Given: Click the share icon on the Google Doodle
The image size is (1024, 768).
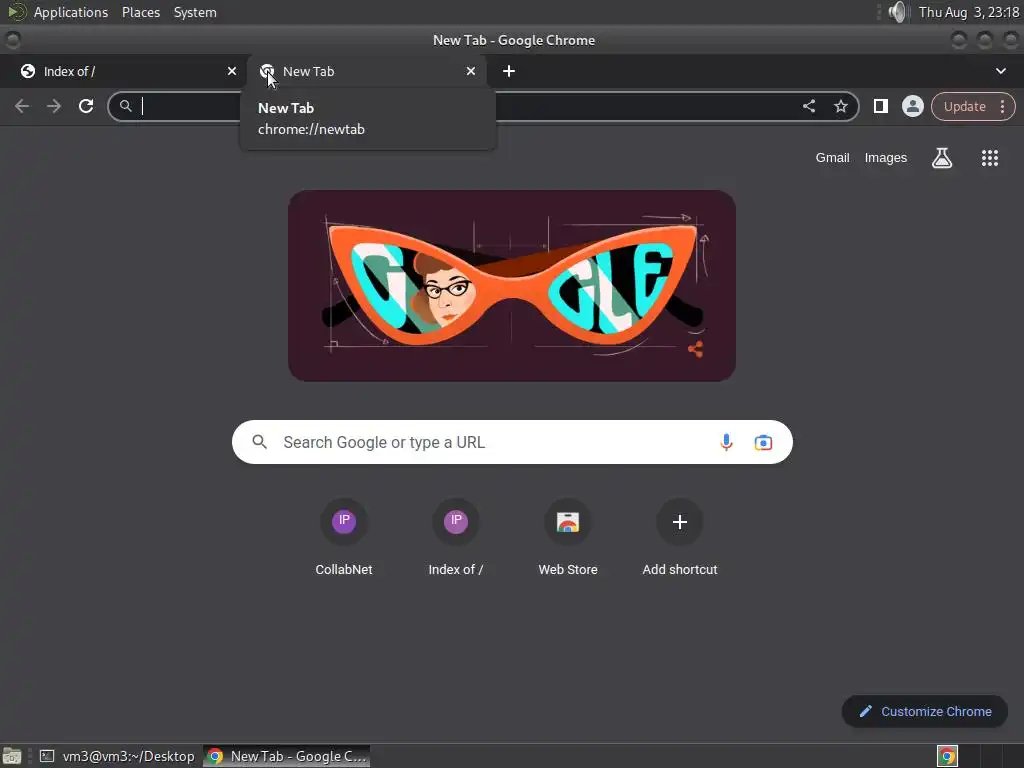Looking at the screenshot, I should point(696,349).
